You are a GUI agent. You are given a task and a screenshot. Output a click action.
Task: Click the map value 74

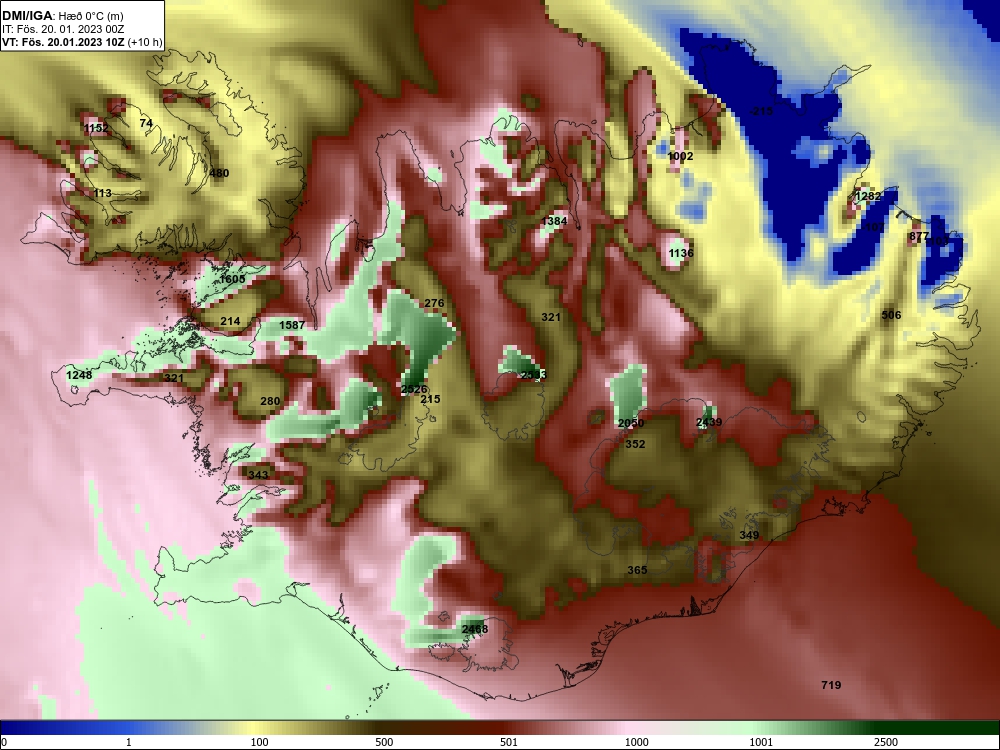146,123
